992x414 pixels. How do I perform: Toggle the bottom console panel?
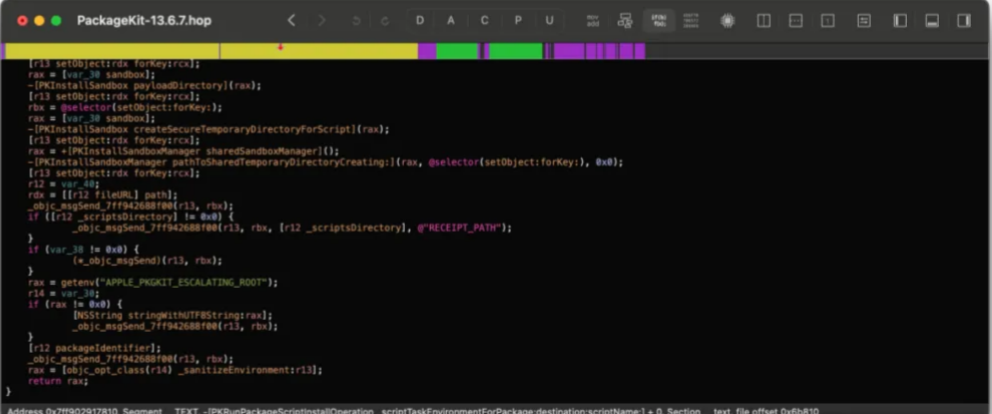click(932, 21)
